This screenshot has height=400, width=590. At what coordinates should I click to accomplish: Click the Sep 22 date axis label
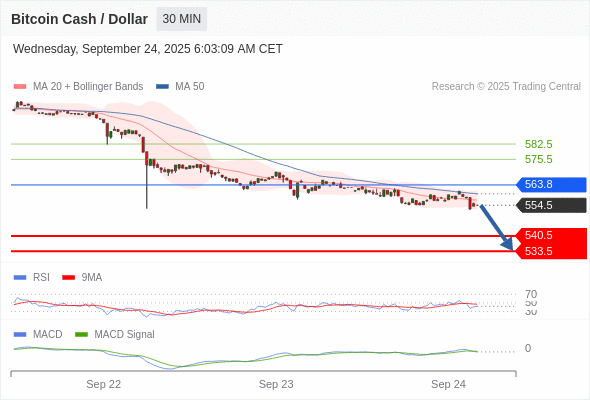[103, 384]
